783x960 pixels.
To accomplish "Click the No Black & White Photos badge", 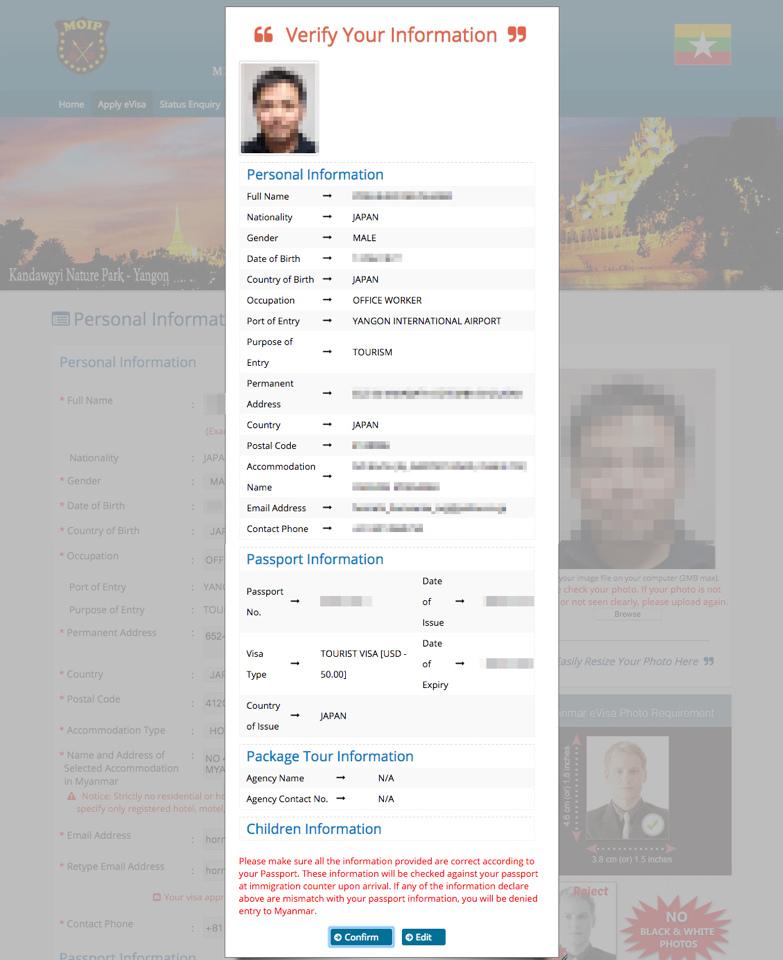I will 677,922.
